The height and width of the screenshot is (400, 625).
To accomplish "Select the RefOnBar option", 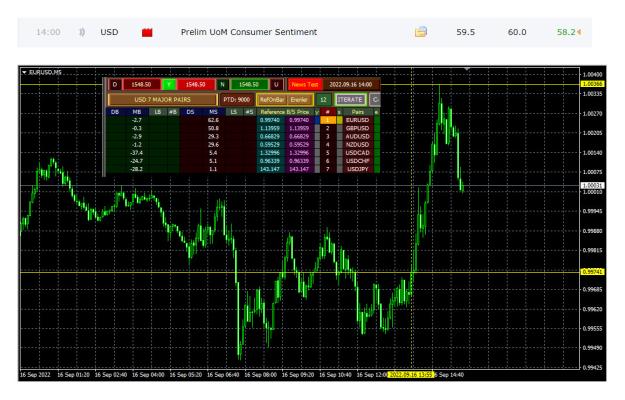I will pos(272,100).
